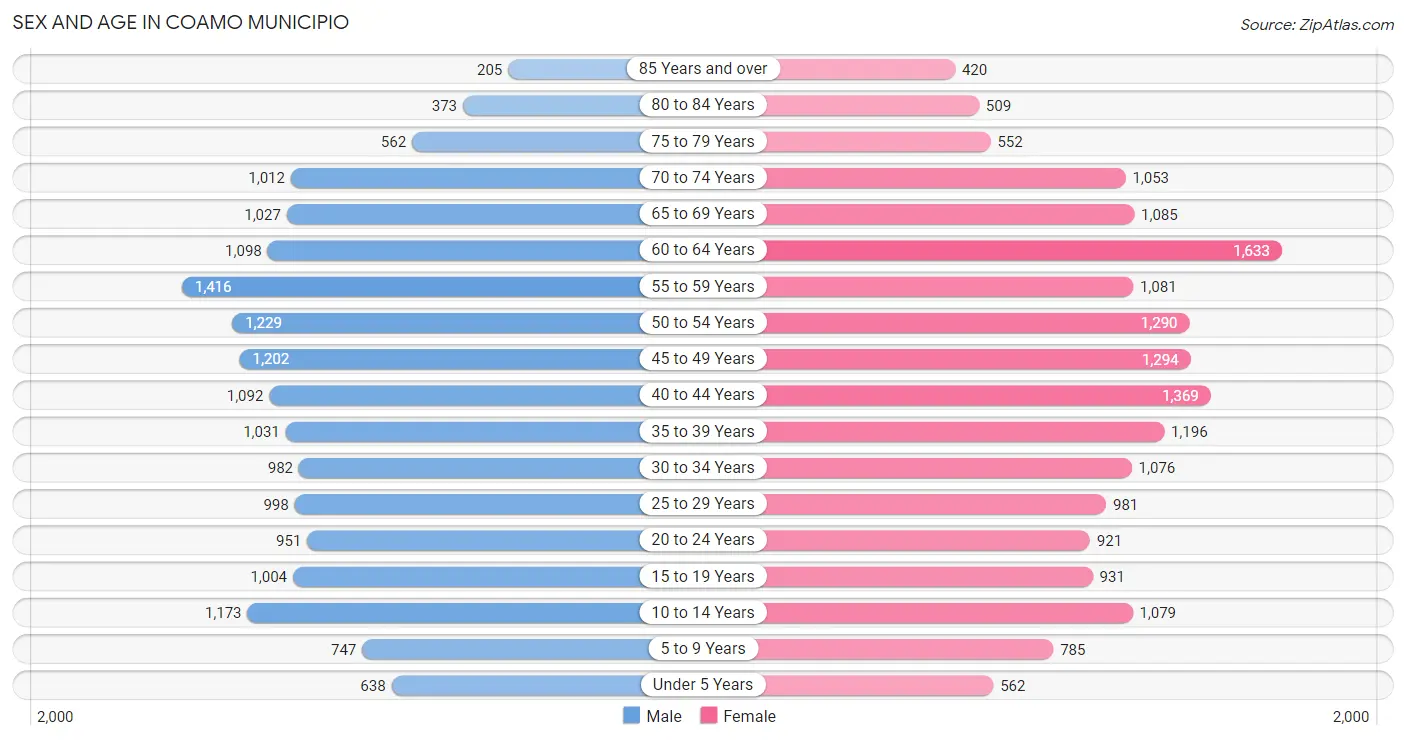
Task: Click the female 1,369 bar value
Action: pyautogui.click(x=1180, y=396)
